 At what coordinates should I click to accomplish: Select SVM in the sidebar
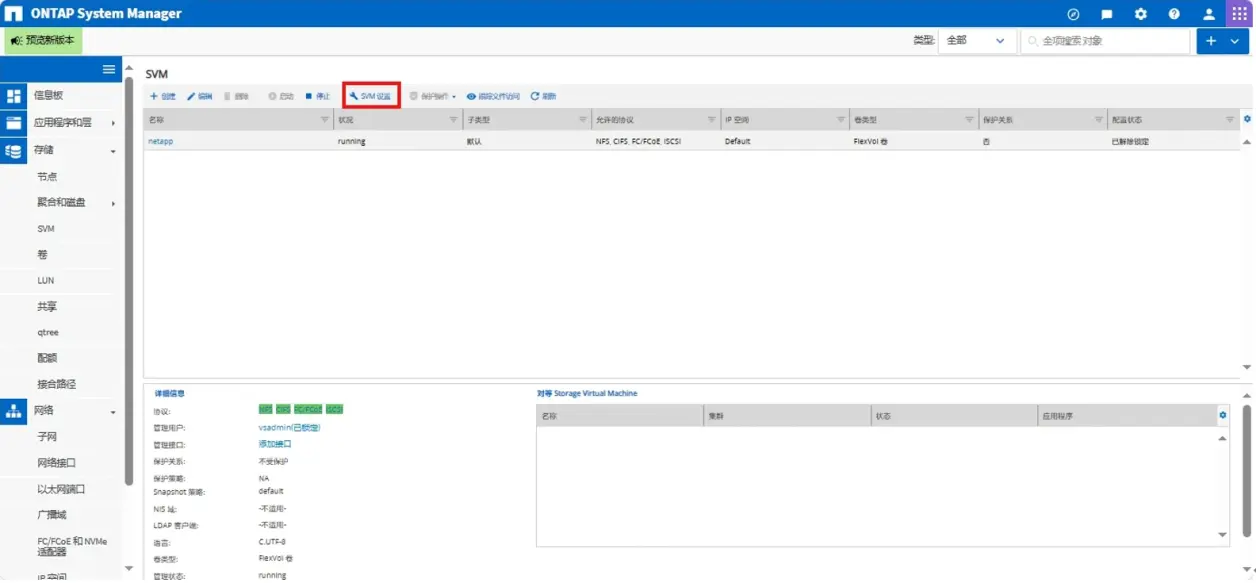pos(46,229)
